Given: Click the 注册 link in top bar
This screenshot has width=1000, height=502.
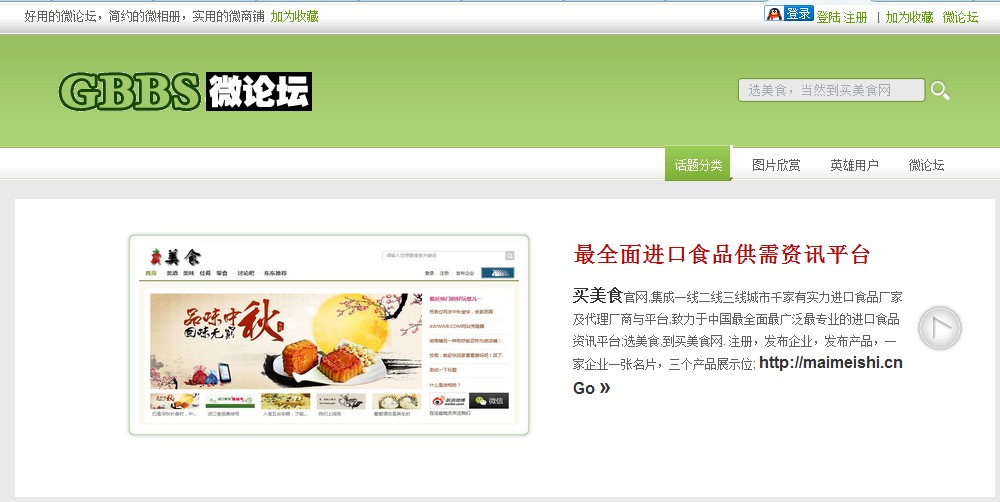Looking at the screenshot, I should pos(855,17).
